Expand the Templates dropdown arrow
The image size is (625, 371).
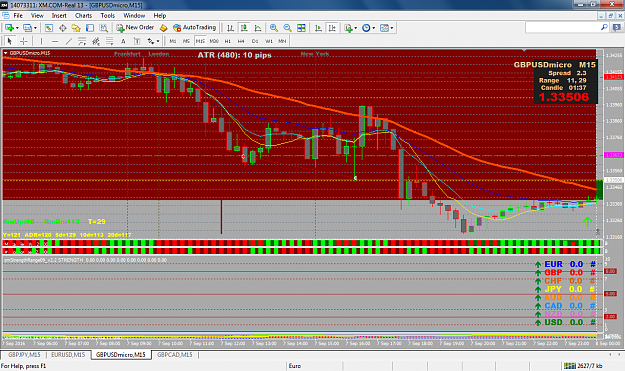[392, 28]
